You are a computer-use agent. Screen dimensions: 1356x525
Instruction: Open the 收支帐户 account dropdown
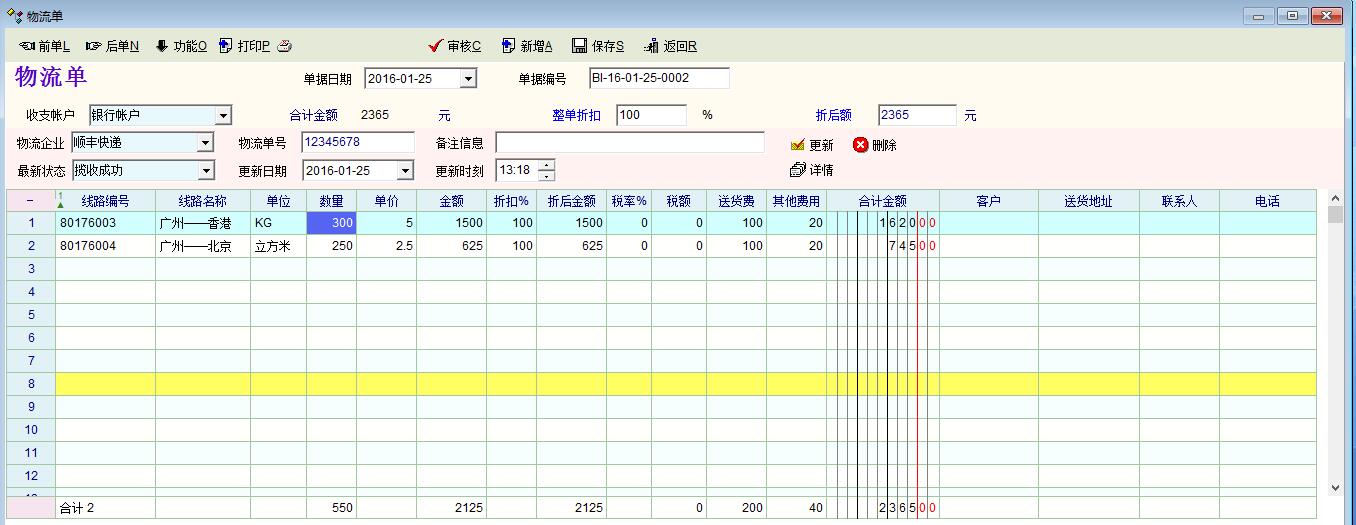[x=223, y=116]
